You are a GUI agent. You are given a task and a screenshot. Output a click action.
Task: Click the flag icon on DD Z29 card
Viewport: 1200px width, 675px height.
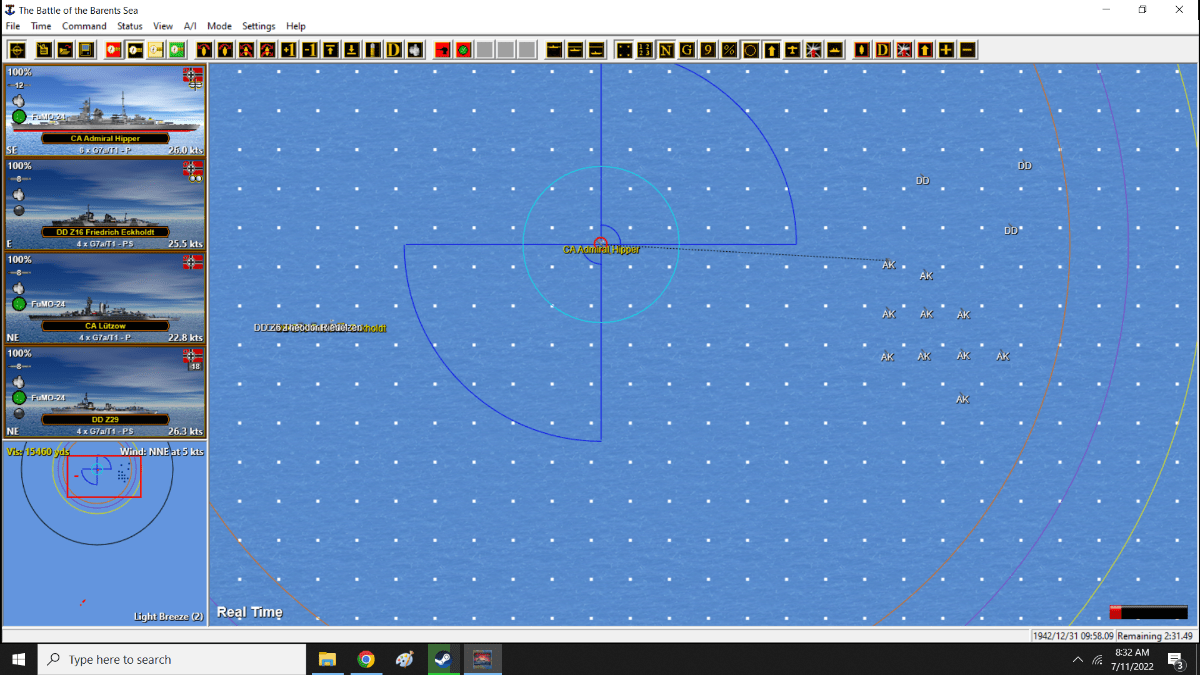click(193, 356)
